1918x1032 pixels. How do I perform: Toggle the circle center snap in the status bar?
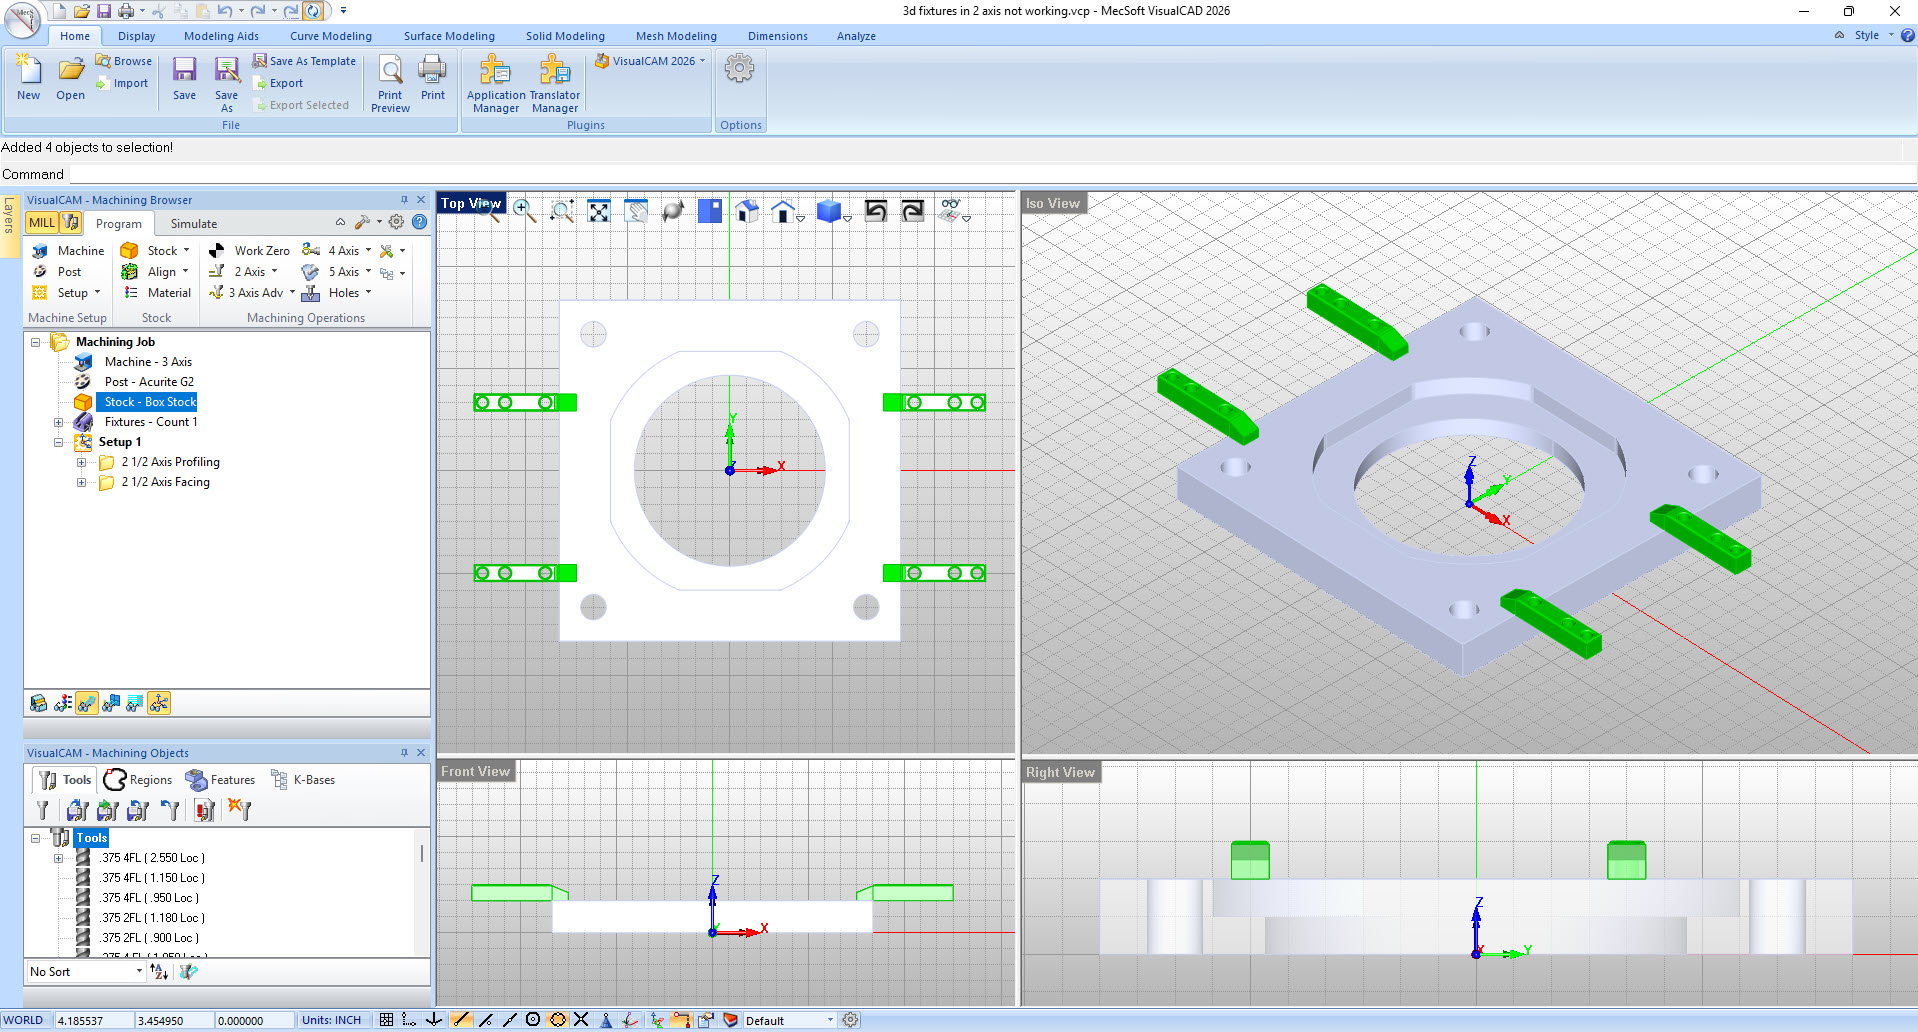click(532, 1019)
